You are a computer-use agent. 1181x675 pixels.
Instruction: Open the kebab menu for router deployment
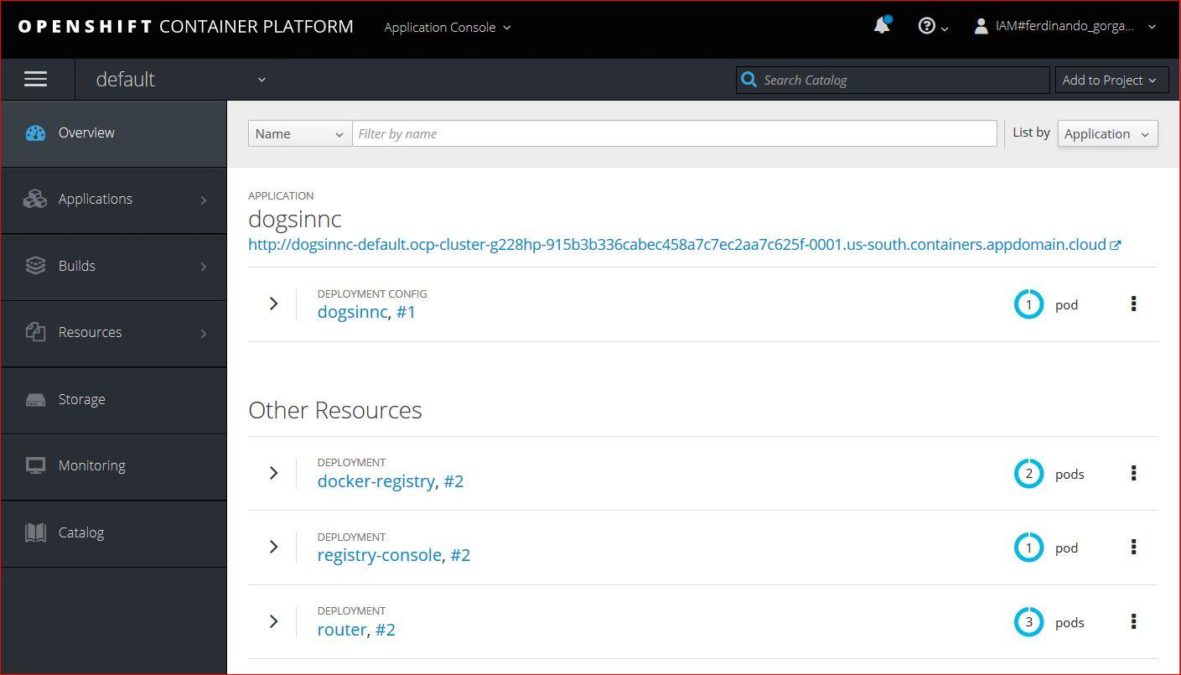(1133, 621)
